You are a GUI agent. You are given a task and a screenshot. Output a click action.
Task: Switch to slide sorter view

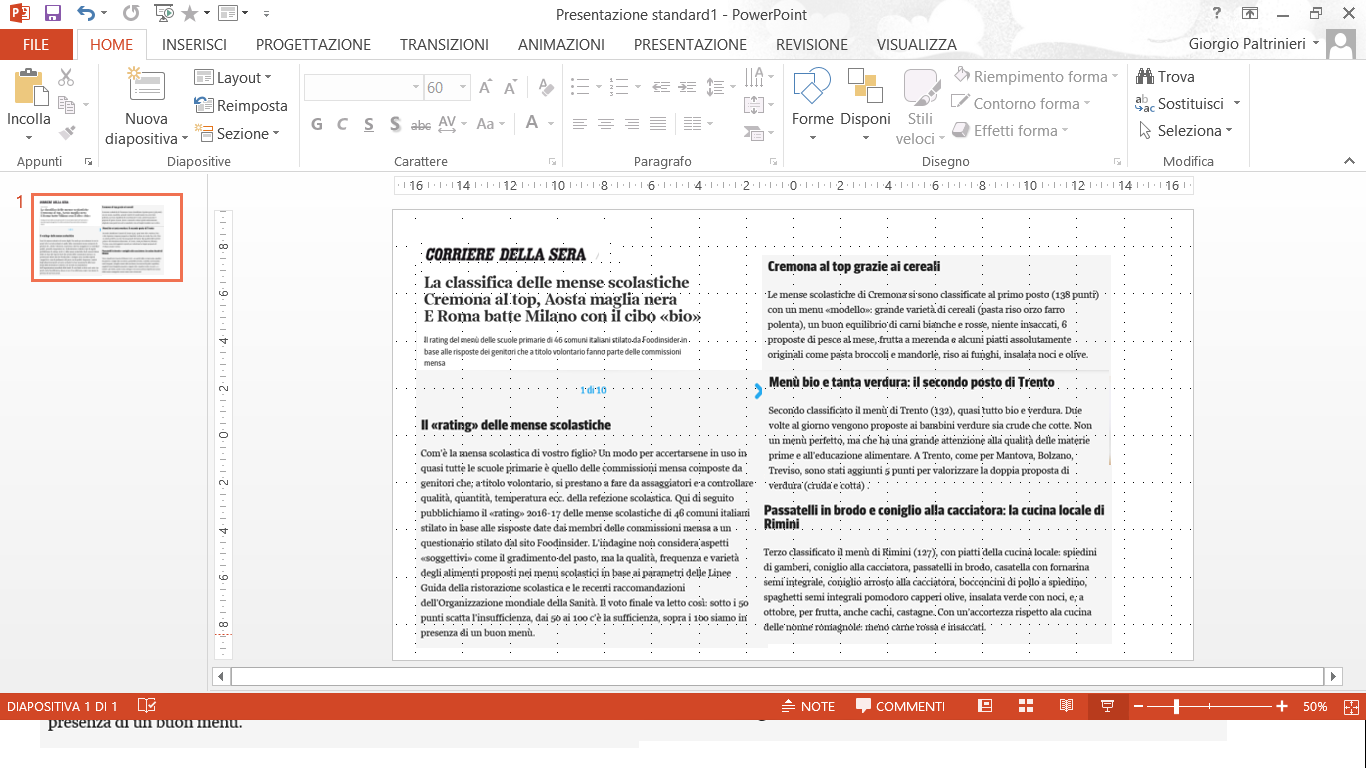tap(1025, 706)
